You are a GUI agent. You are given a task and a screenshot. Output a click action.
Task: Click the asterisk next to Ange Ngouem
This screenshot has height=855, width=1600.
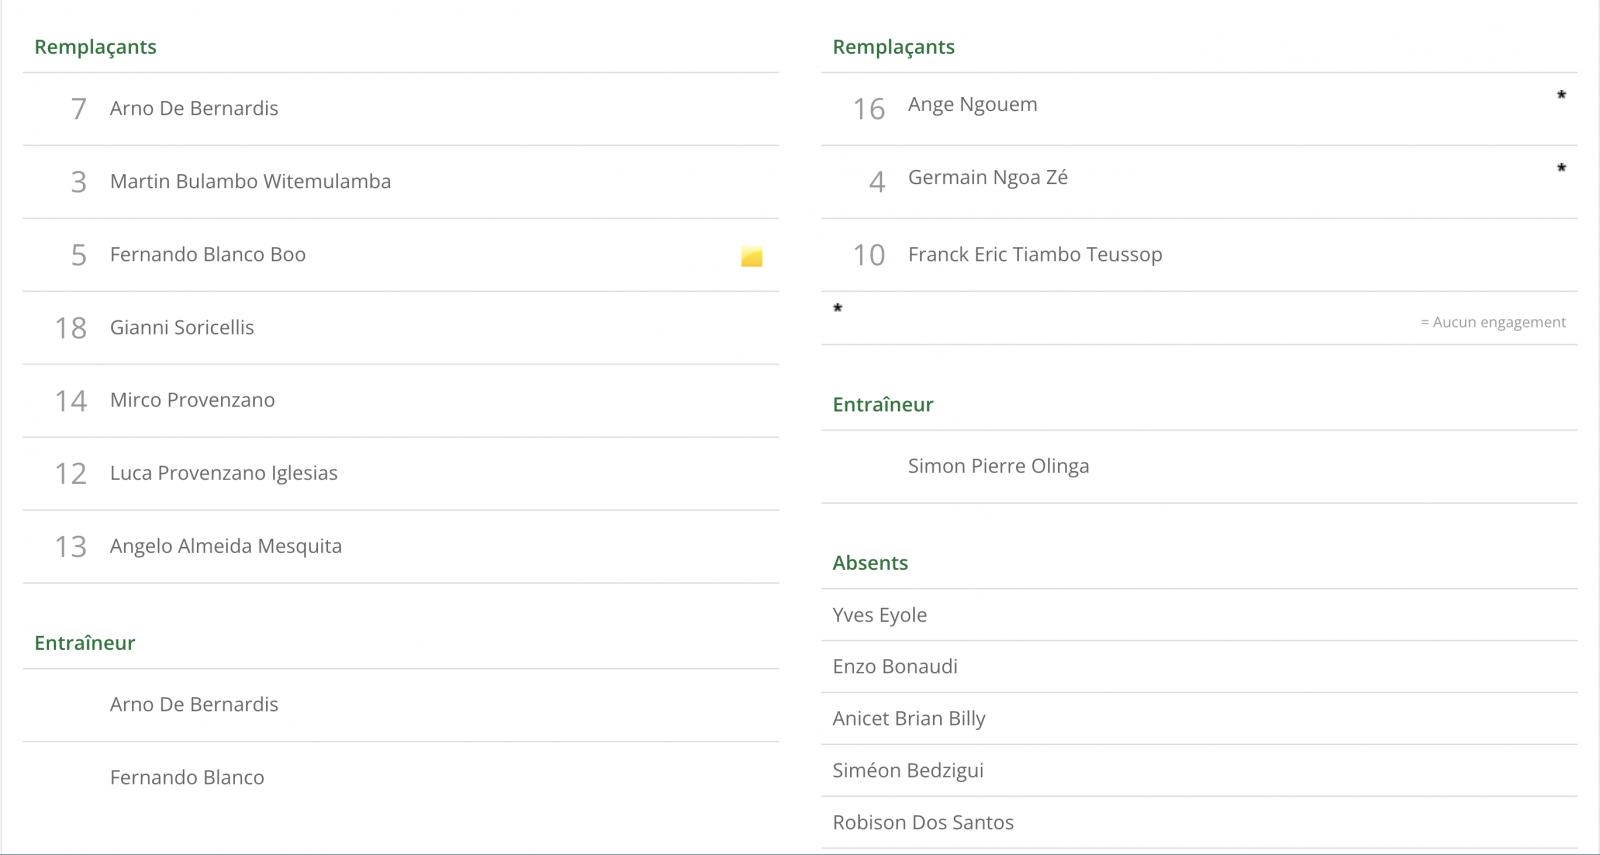point(1561,96)
